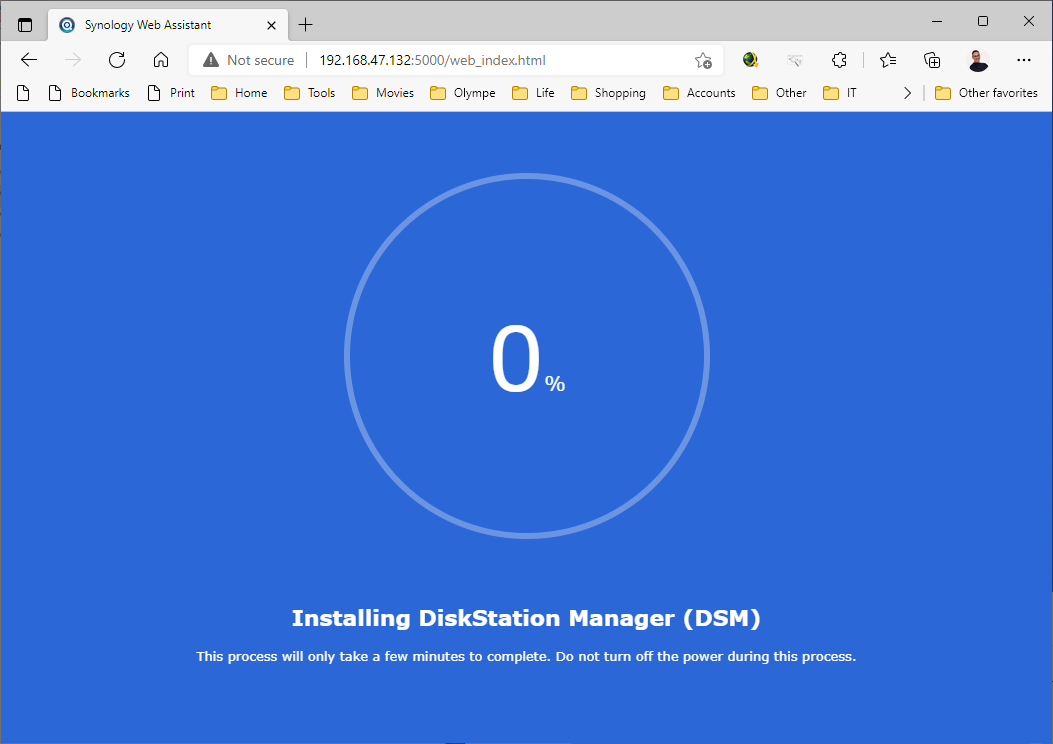This screenshot has height=744, width=1053.
Task: Close the Synology Web Assistant tab
Action: coord(271,26)
